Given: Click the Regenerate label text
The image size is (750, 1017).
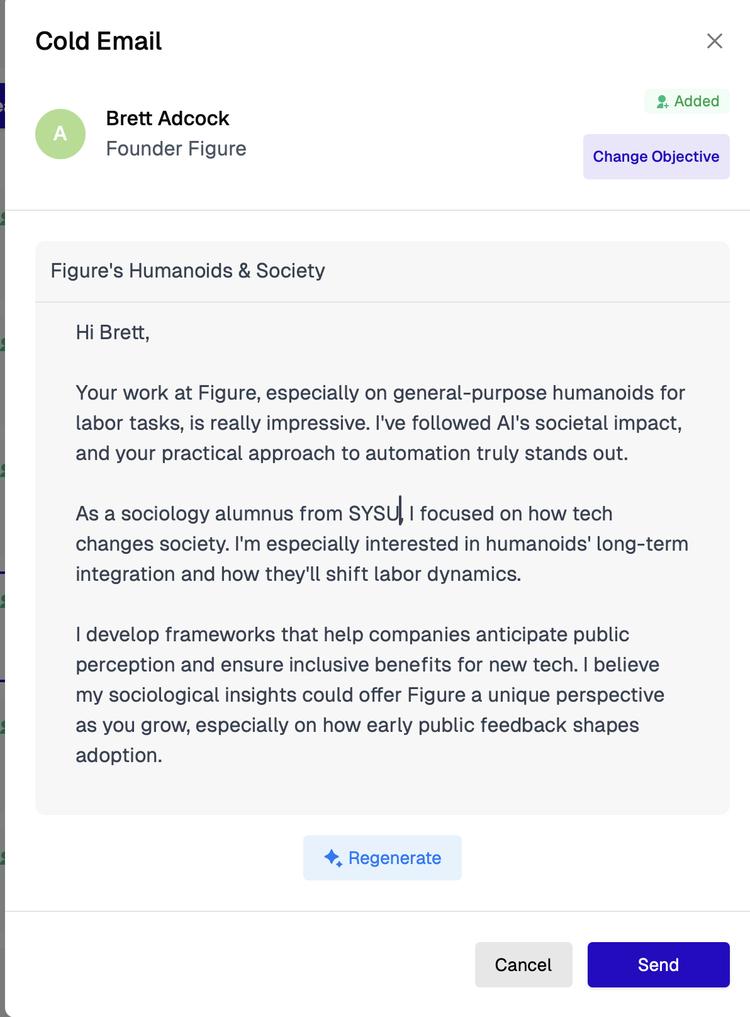Looking at the screenshot, I should coord(395,858).
